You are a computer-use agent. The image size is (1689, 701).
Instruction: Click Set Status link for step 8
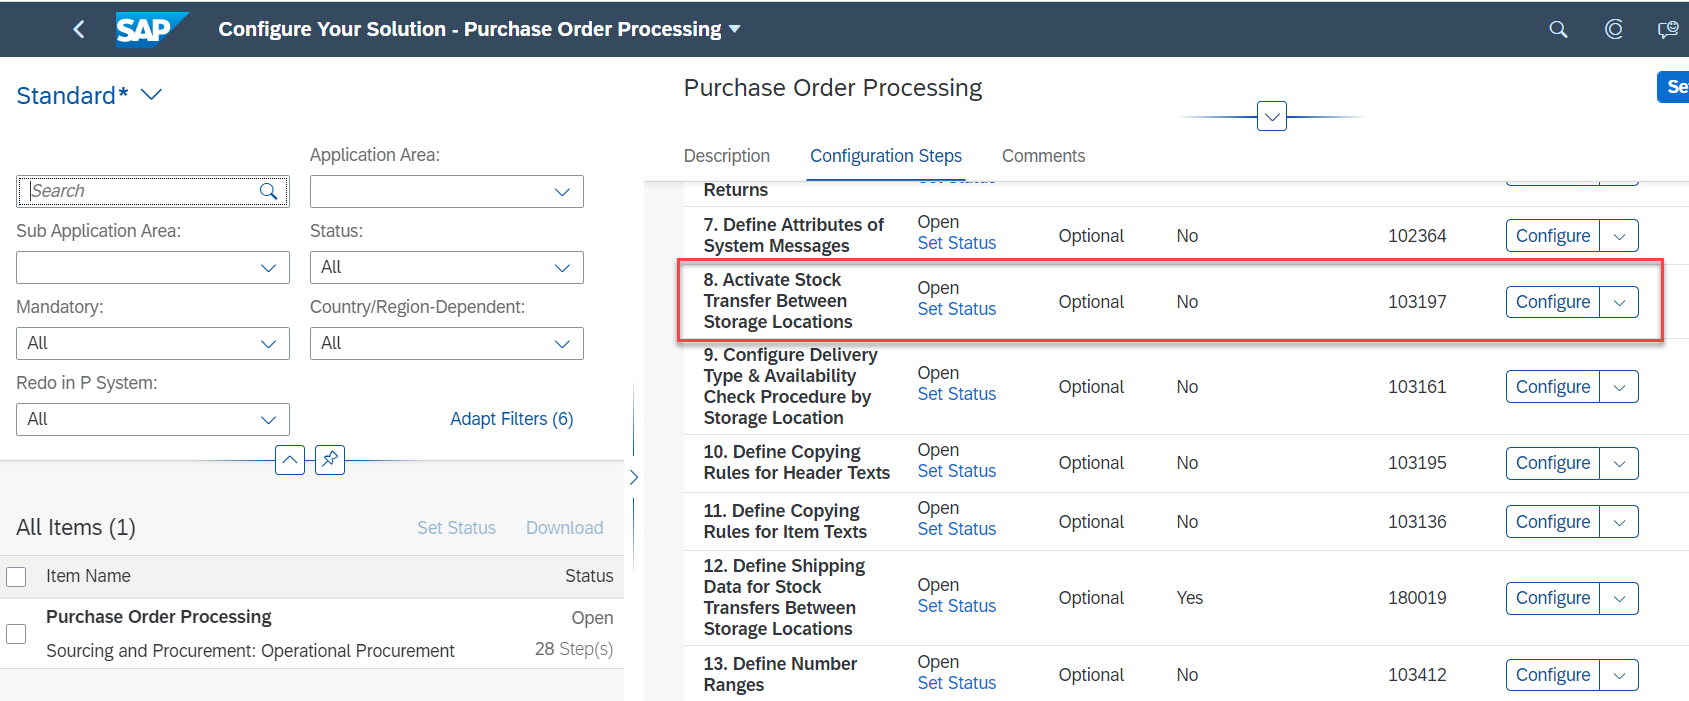coord(957,309)
